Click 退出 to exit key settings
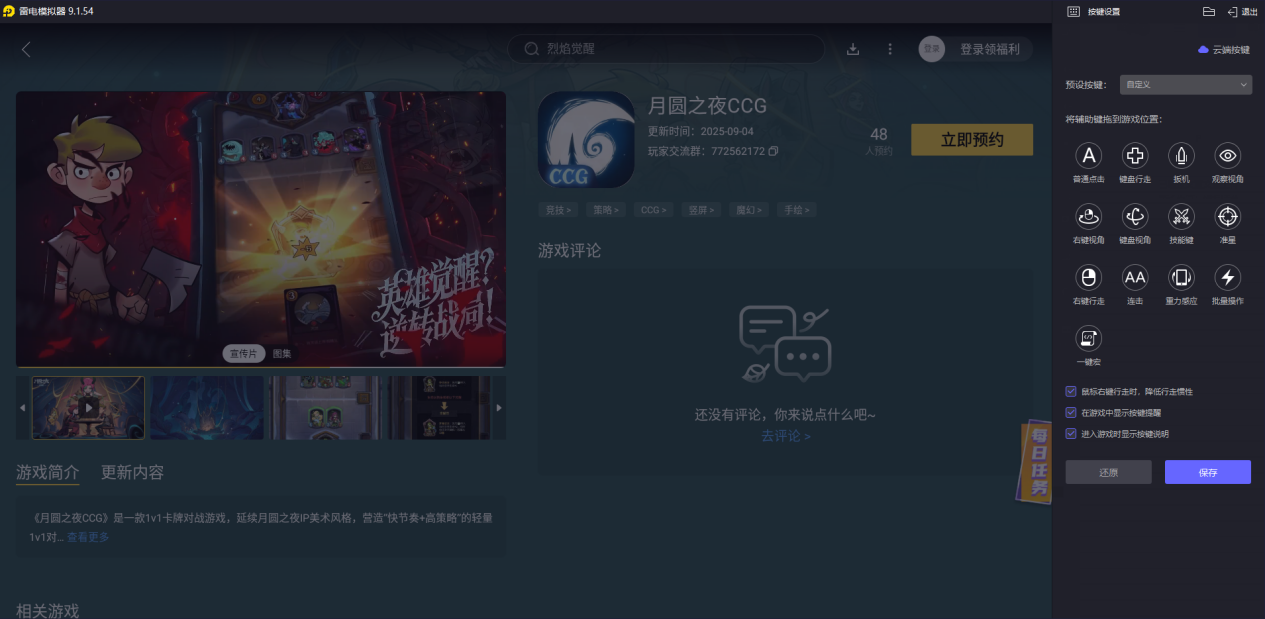This screenshot has width=1265, height=619. (x=1242, y=11)
